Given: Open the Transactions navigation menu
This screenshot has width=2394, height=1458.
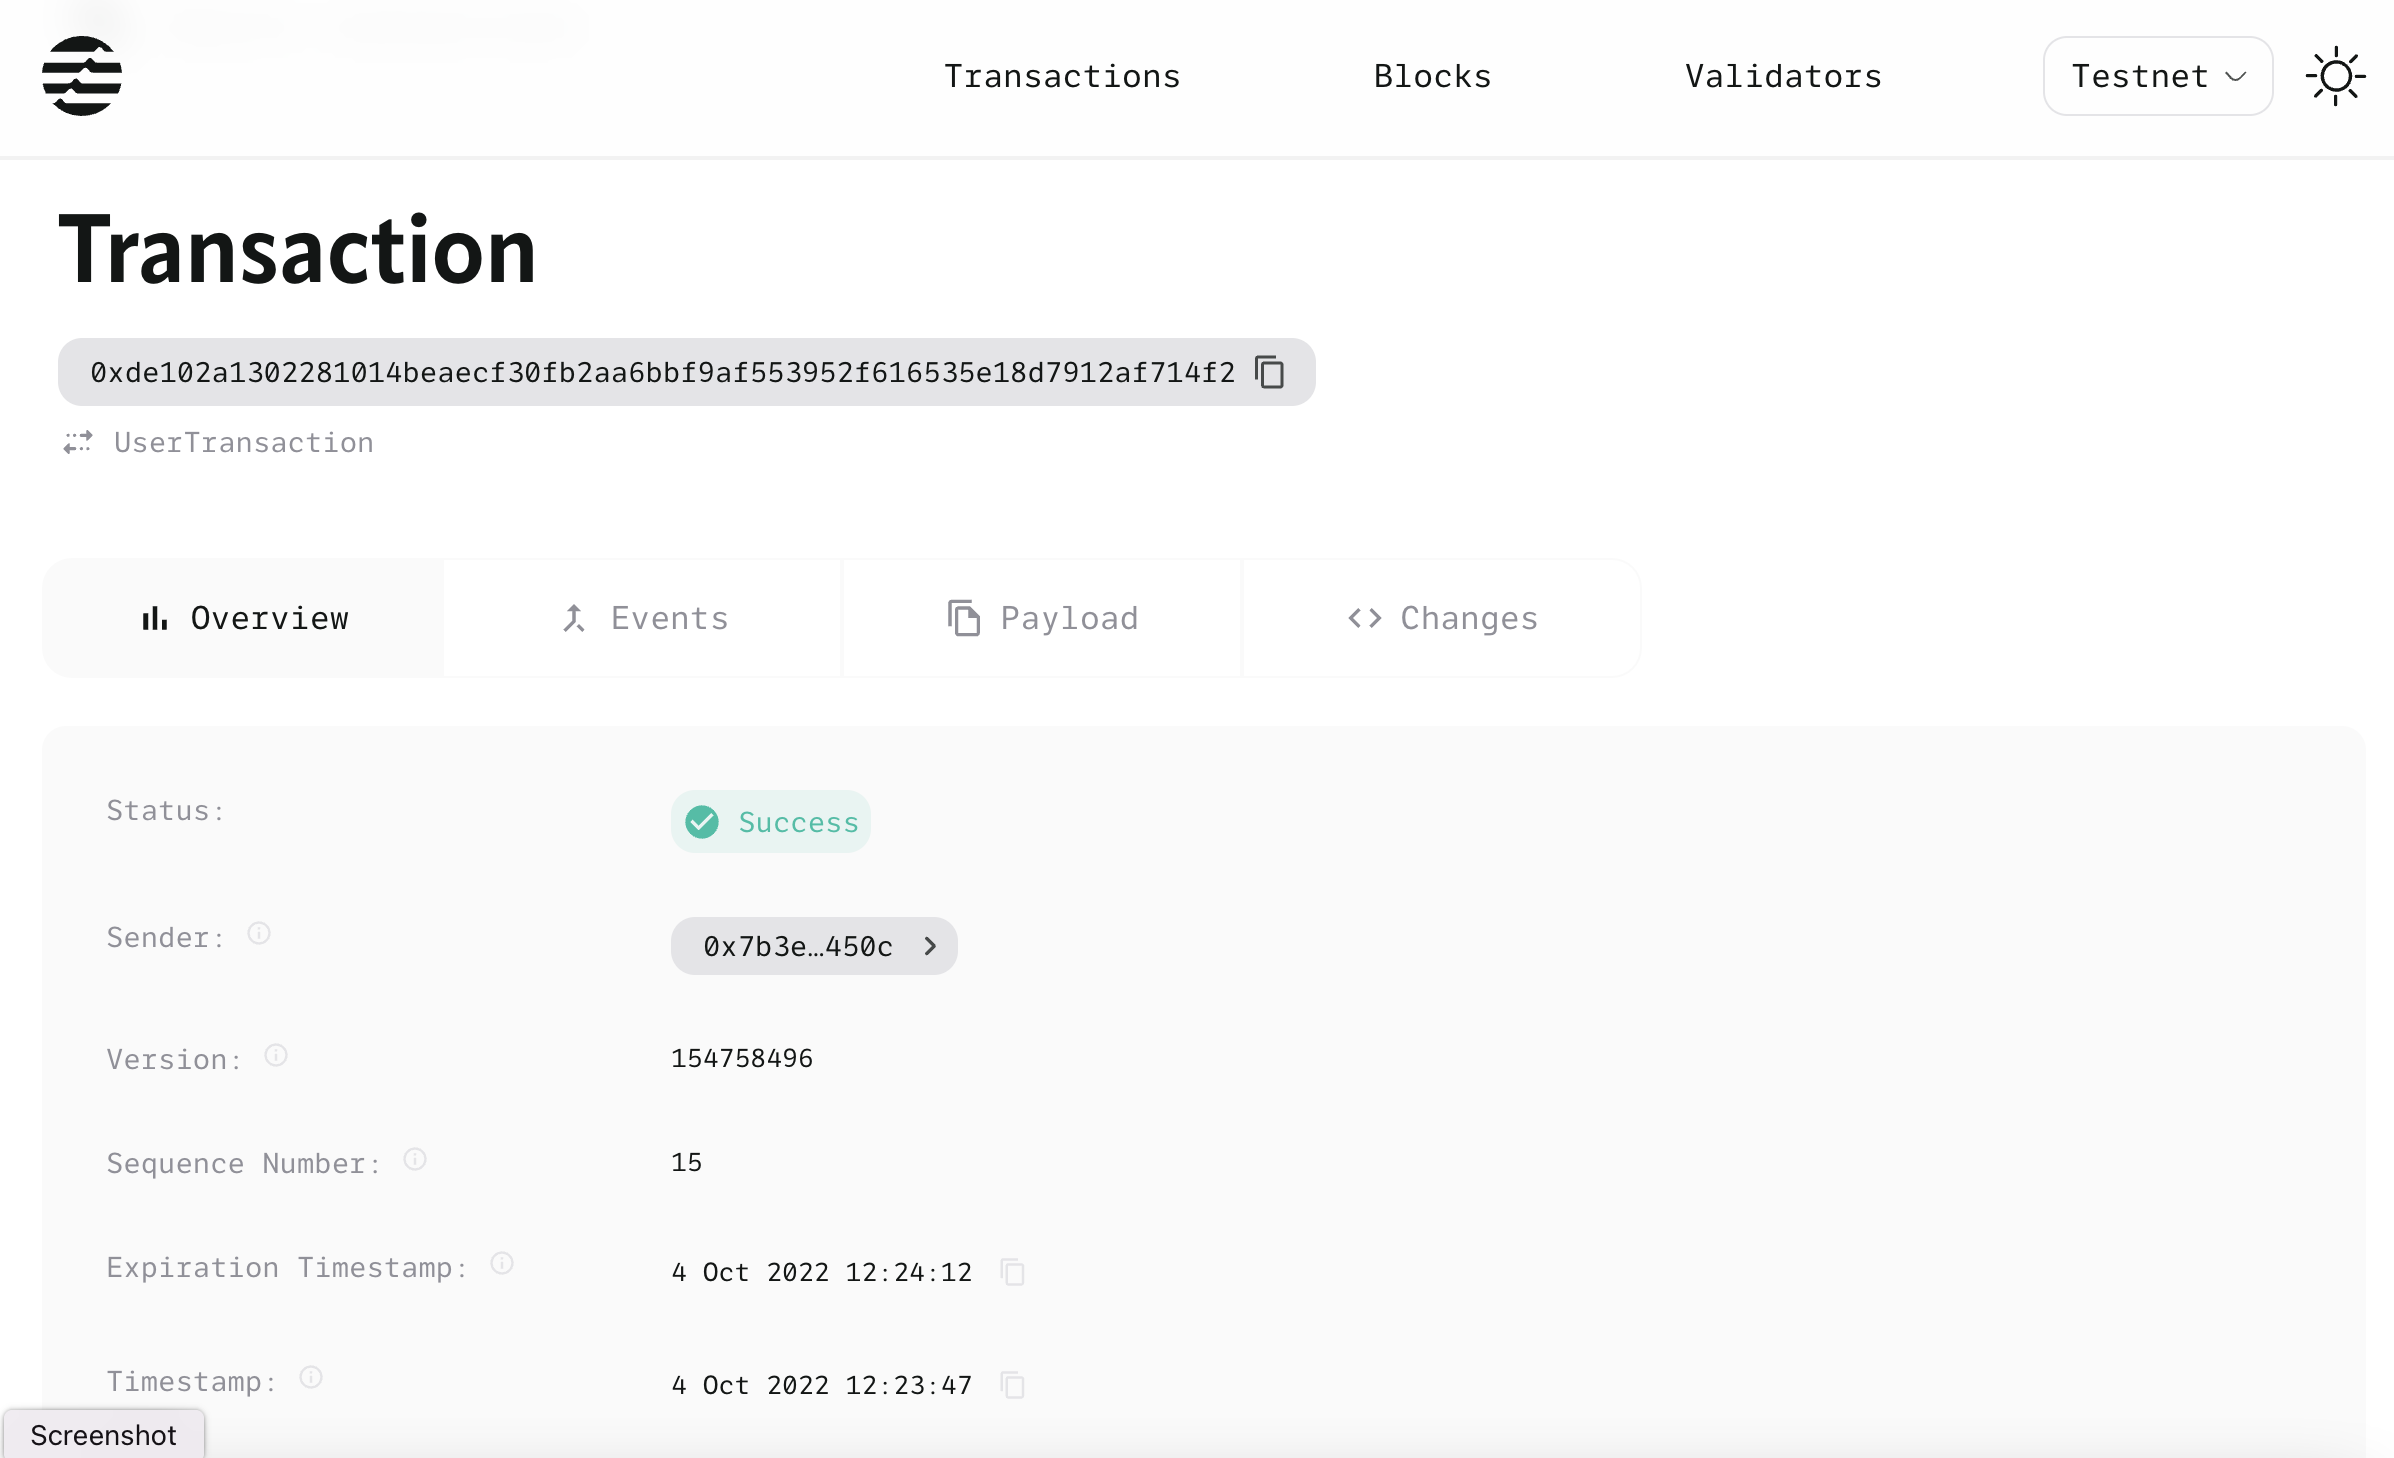Looking at the screenshot, I should tap(1062, 75).
